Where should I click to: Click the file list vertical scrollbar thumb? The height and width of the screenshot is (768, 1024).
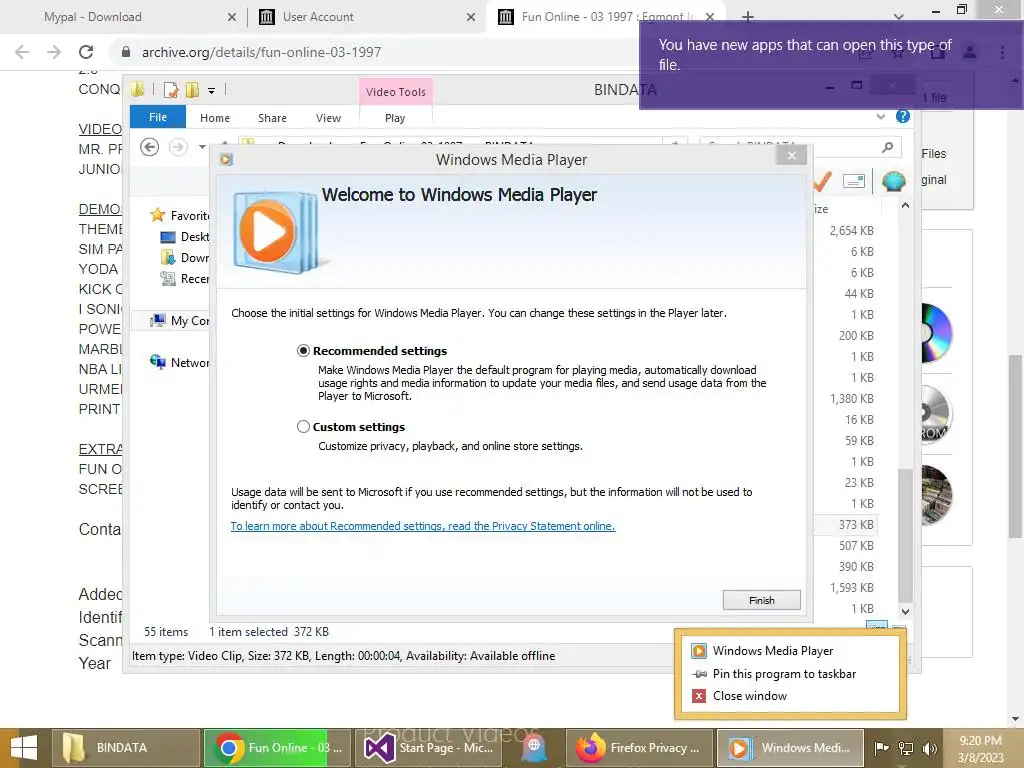[x=905, y=536]
